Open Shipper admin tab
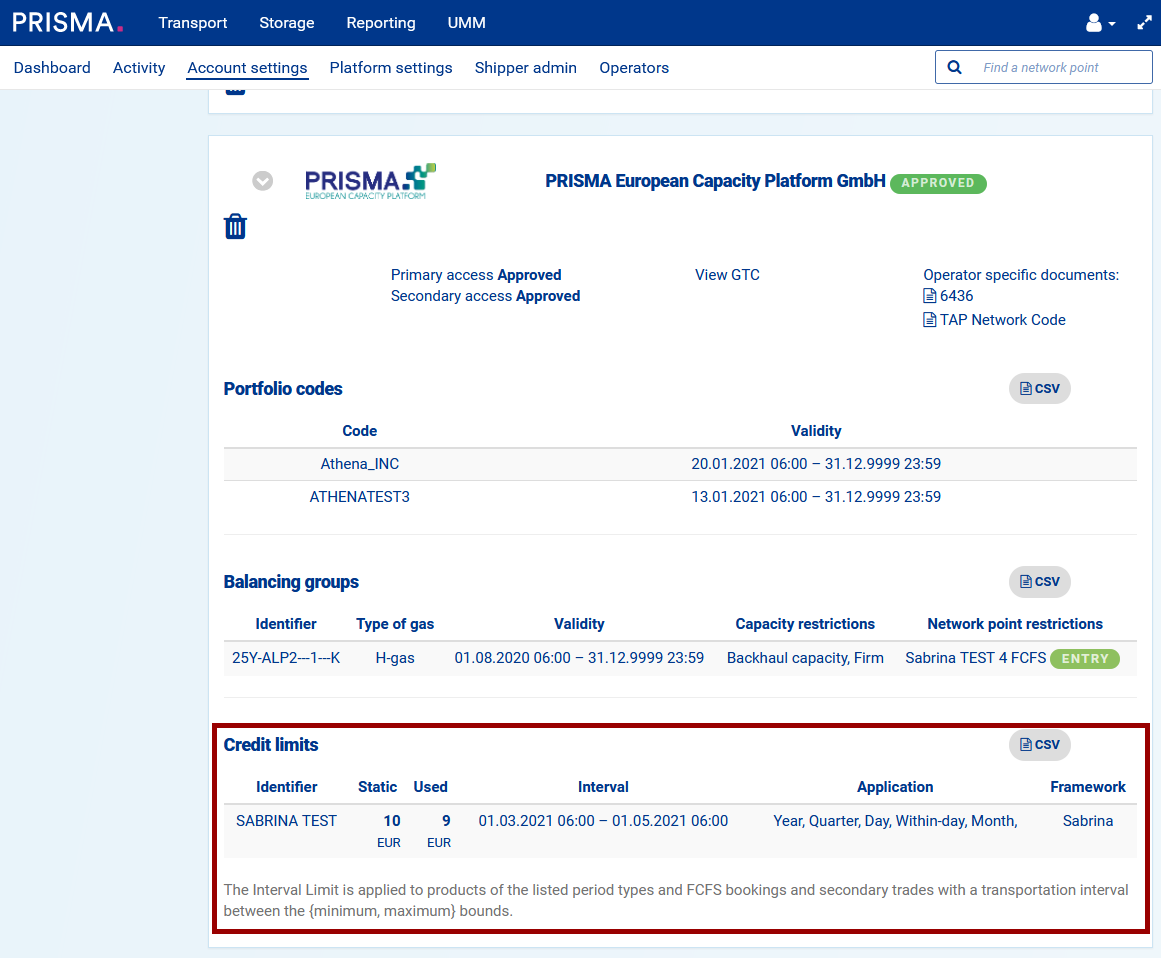1161x958 pixels. click(x=526, y=68)
